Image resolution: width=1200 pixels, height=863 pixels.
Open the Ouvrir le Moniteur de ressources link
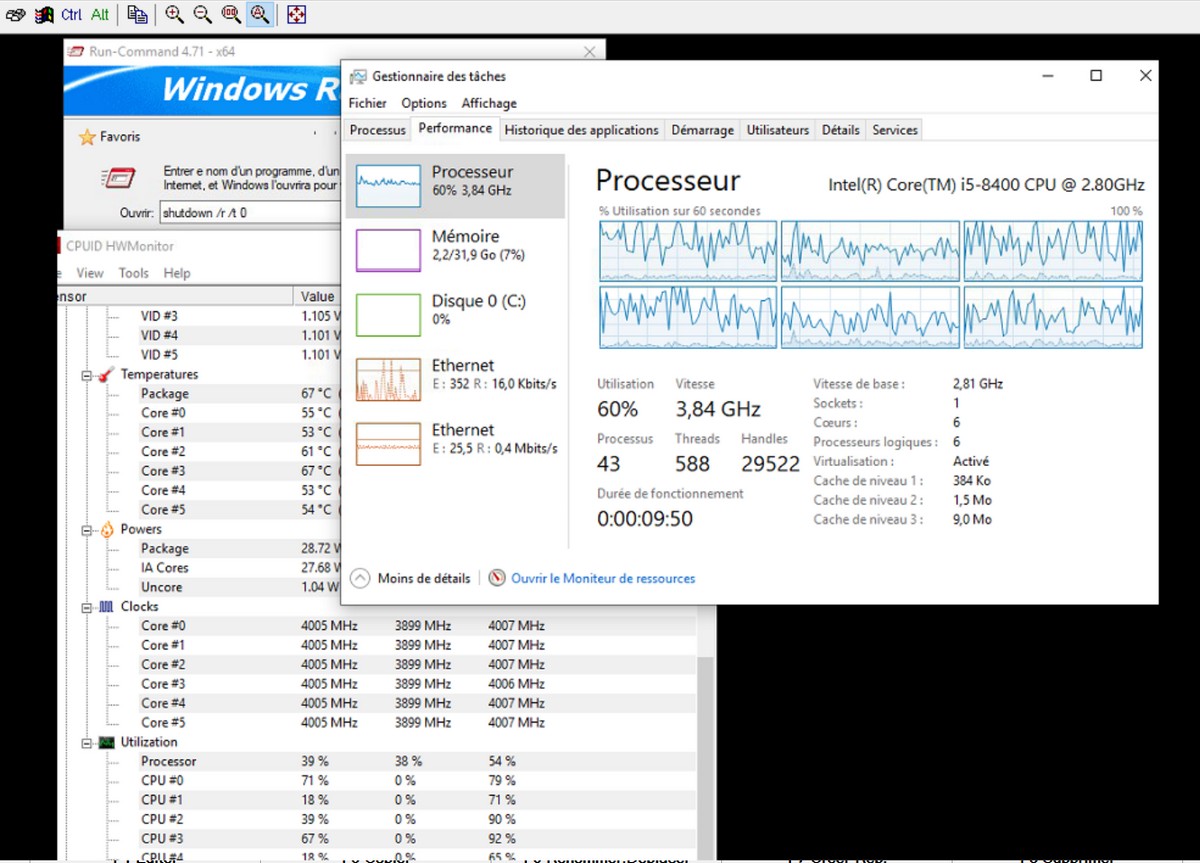[x=603, y=578]
